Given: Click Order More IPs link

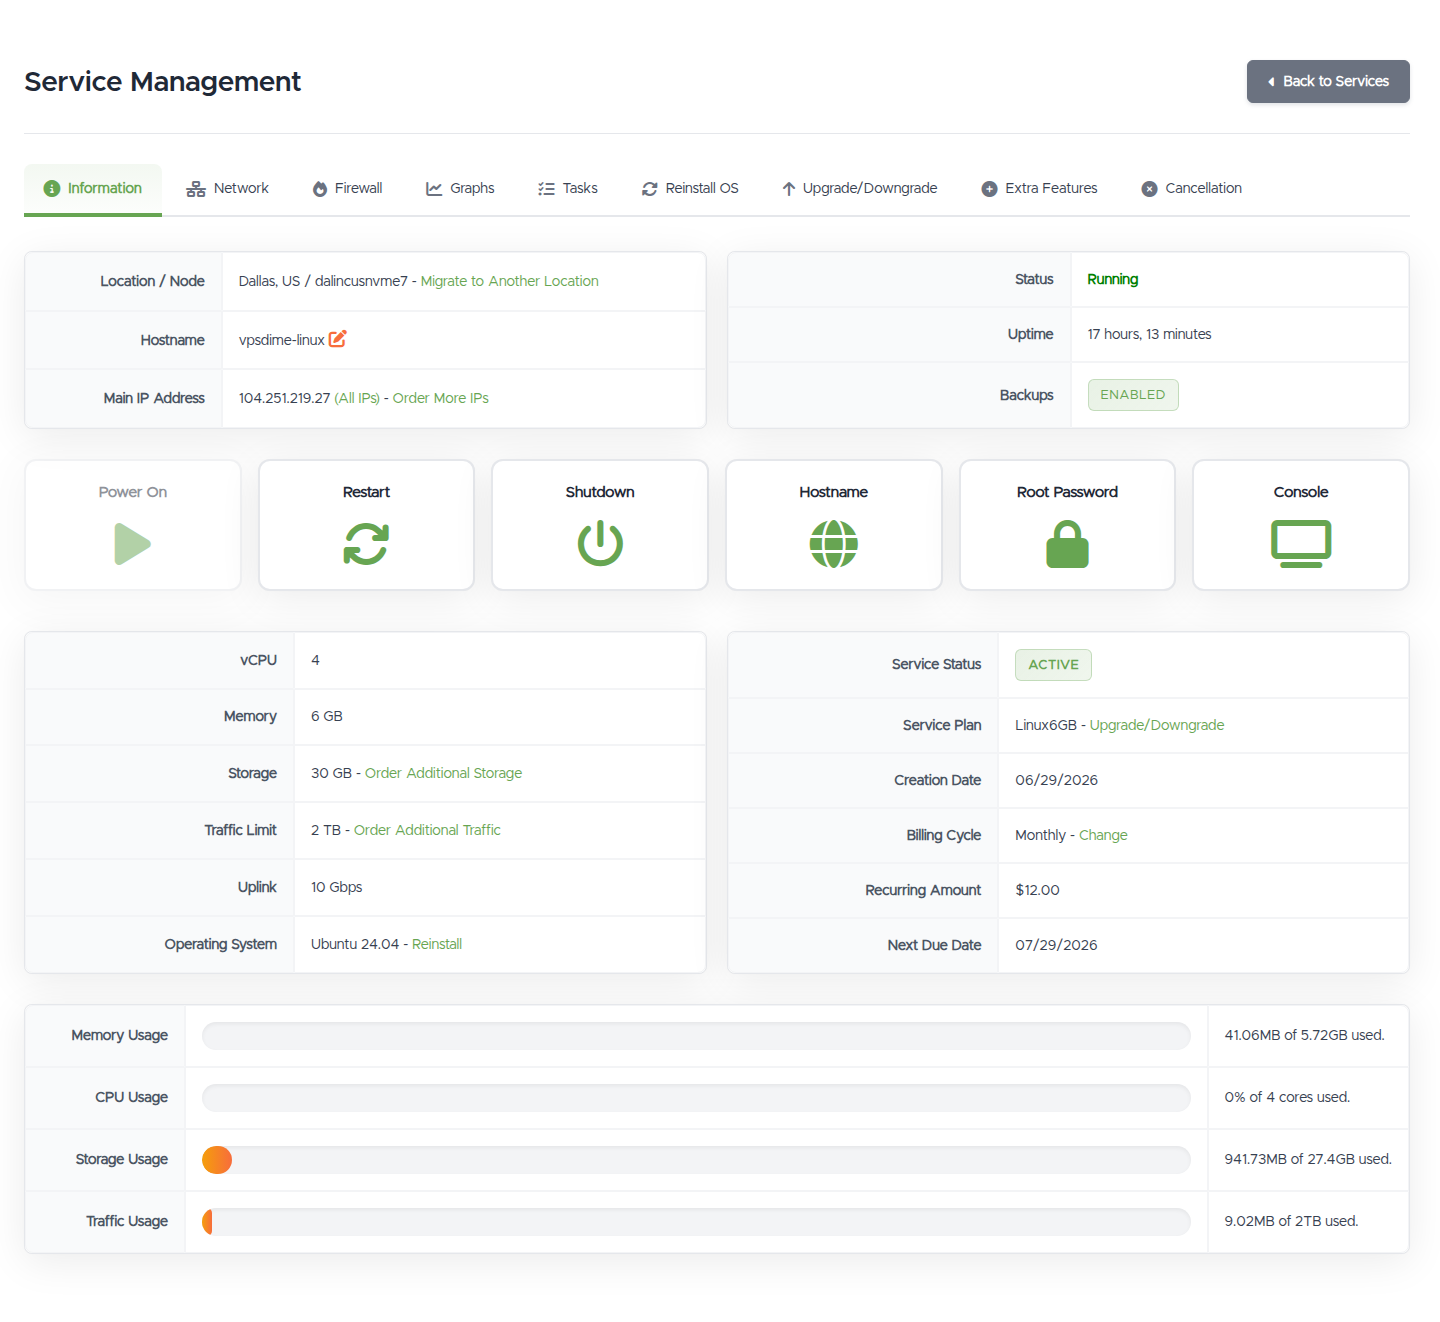Looking at the screenshot, I should pyautogui.click(x=440, y=398).
